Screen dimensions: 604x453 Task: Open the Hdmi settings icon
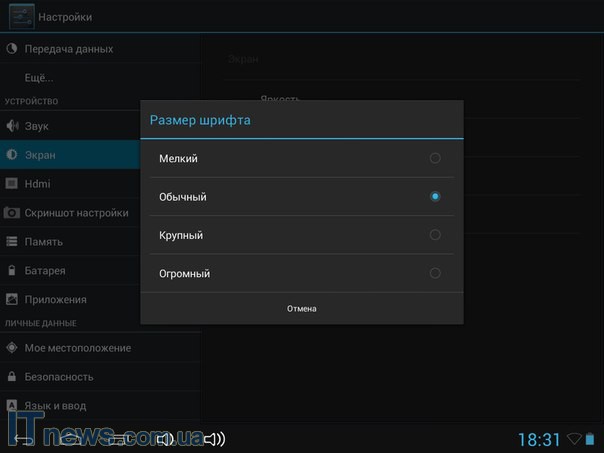(12, 184)
